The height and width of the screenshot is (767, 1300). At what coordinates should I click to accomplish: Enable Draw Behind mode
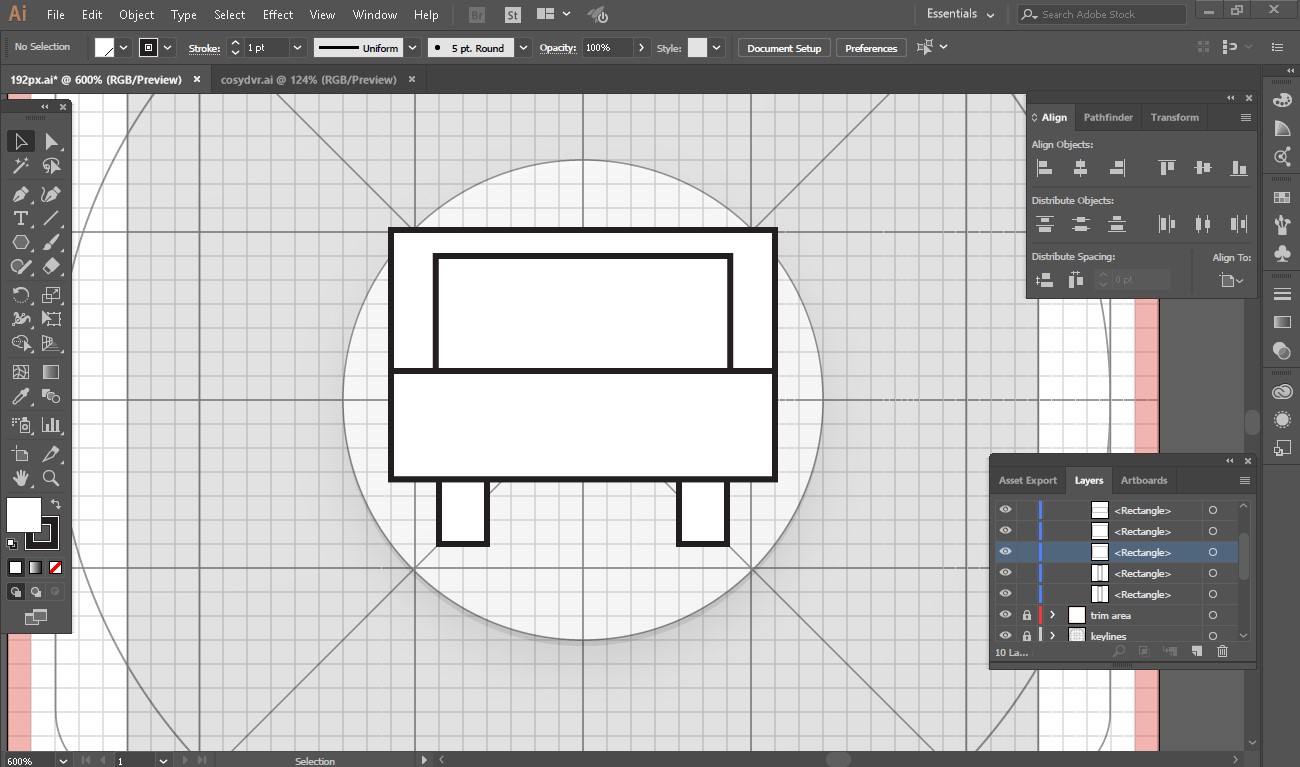[36, 592]
